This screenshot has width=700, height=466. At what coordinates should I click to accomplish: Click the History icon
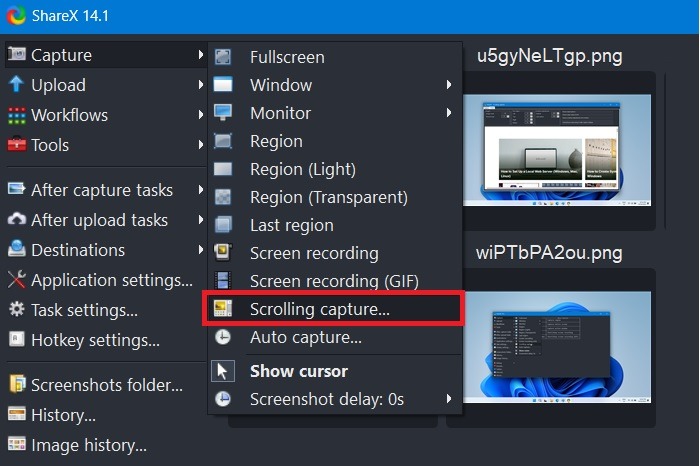pyautogui.click(x=17, y=414)
